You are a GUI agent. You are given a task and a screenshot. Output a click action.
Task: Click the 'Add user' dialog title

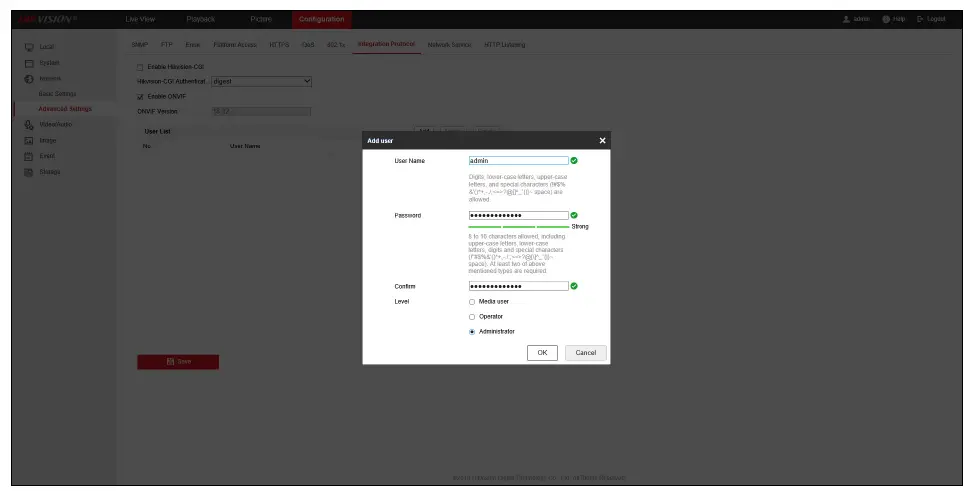[x=380, y=141]
